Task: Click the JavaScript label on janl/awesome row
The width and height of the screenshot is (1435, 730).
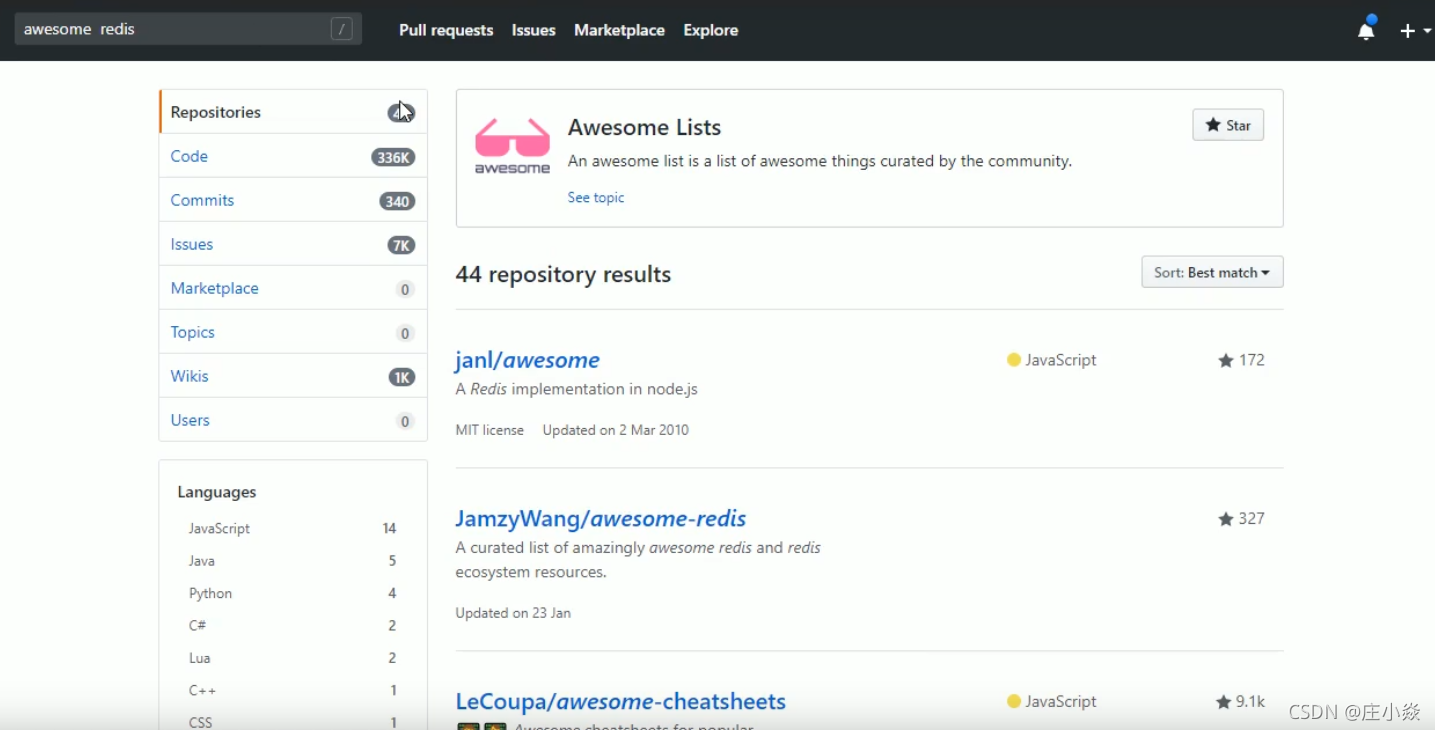Action: tap(1061, 360)
